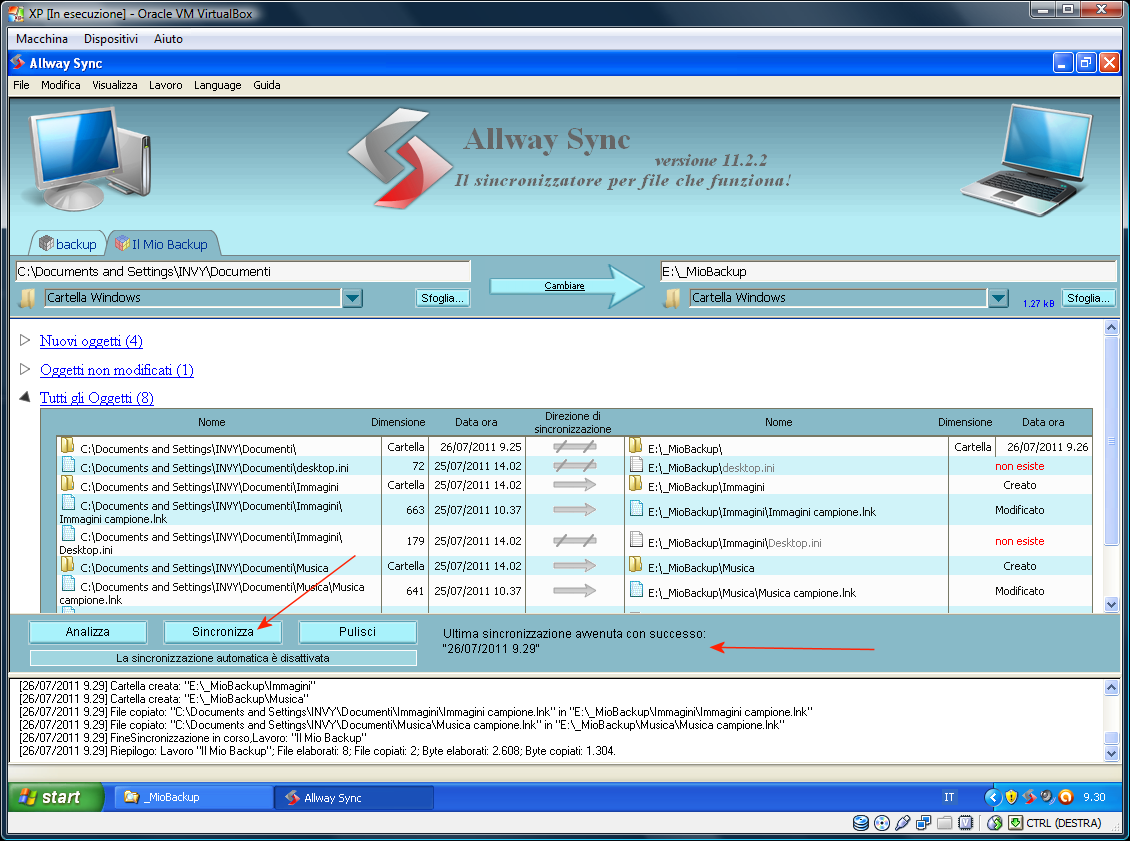Click the yellow security shield tray icon
Screen dimensions: 1130x841
[x=1011, y=797]
